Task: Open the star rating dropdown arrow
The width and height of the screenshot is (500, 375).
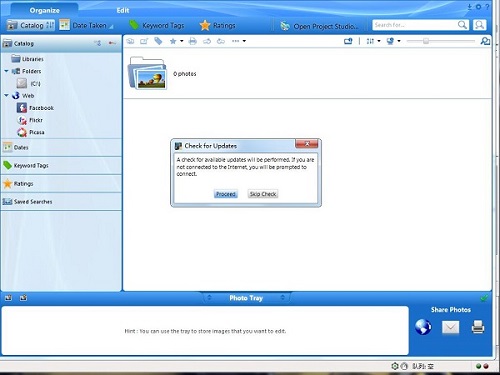Action: 182,41
